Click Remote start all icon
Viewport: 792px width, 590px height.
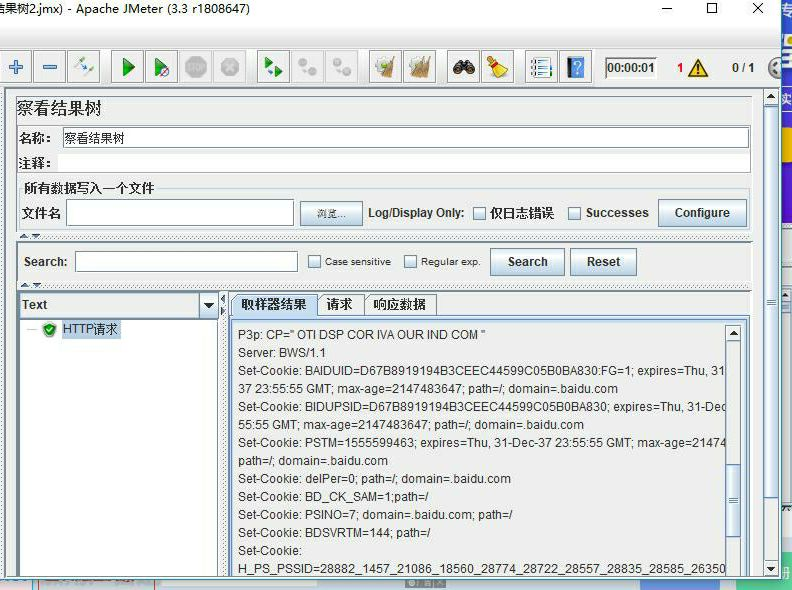coord(273,67)
